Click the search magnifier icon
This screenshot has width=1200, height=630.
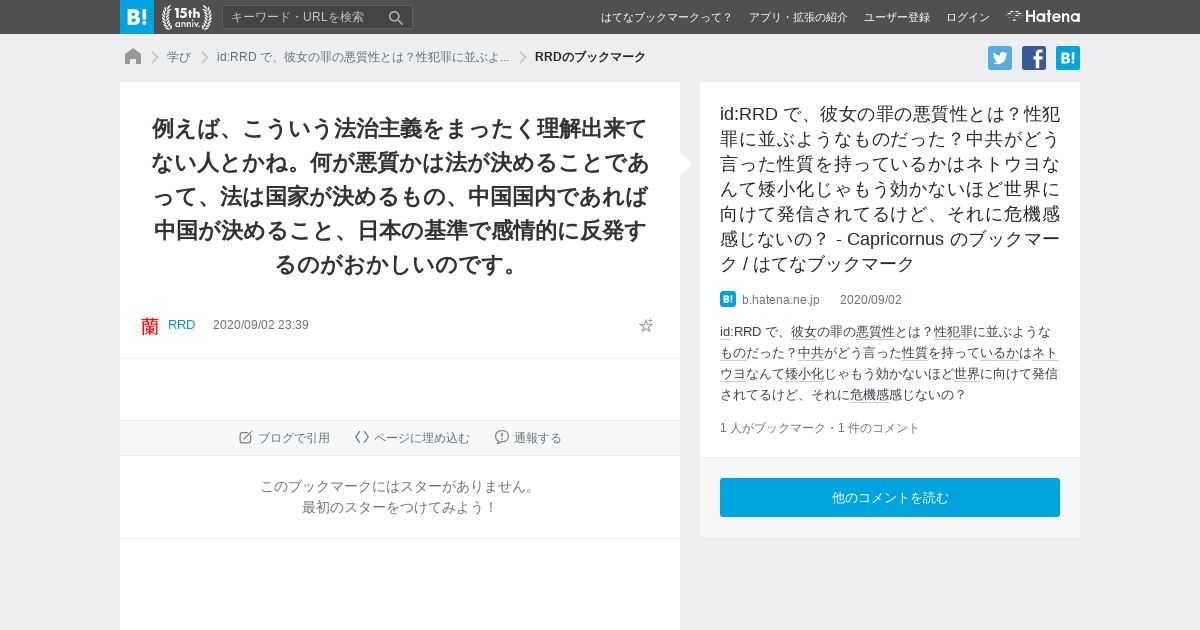[x=396, y=17]
